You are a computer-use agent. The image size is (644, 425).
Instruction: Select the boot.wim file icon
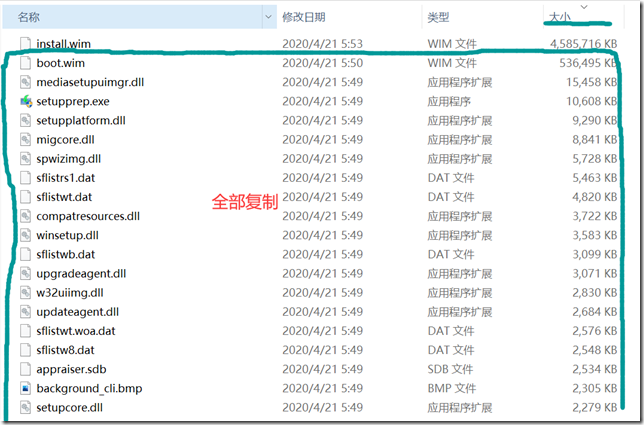point(26,64)
